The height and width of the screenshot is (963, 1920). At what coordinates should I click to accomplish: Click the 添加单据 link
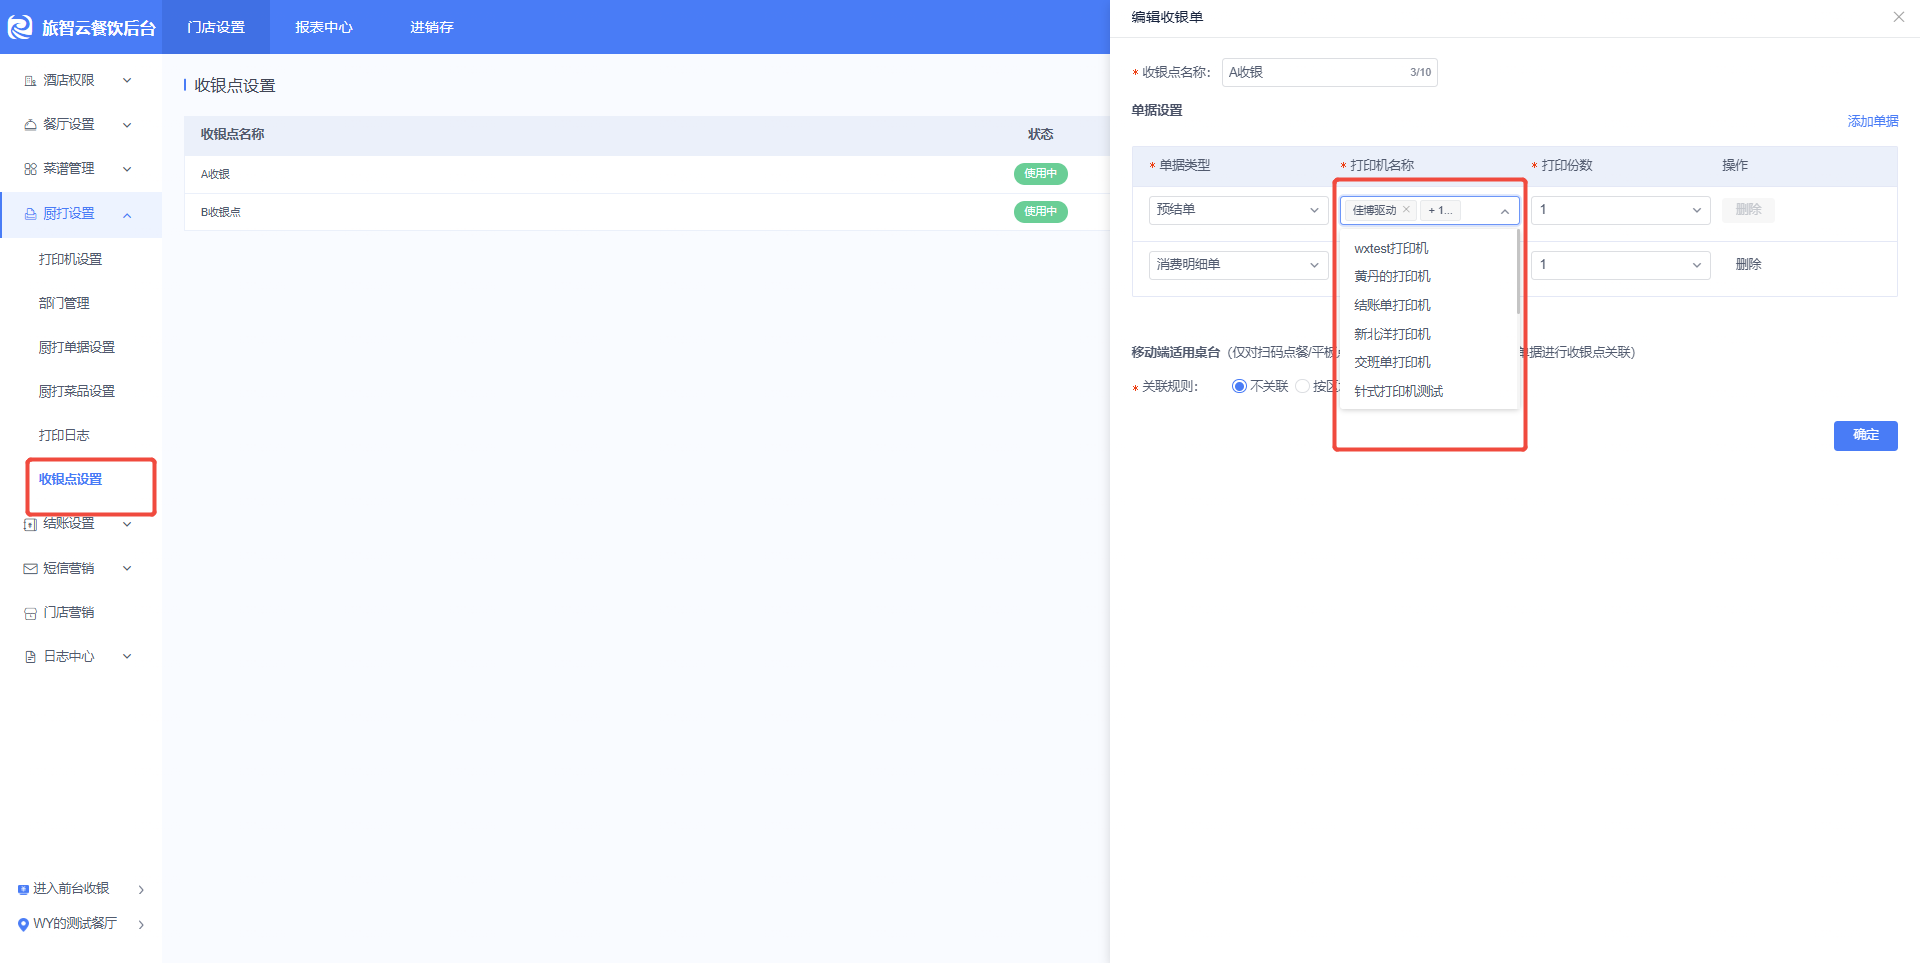[x=1873, y=121]
